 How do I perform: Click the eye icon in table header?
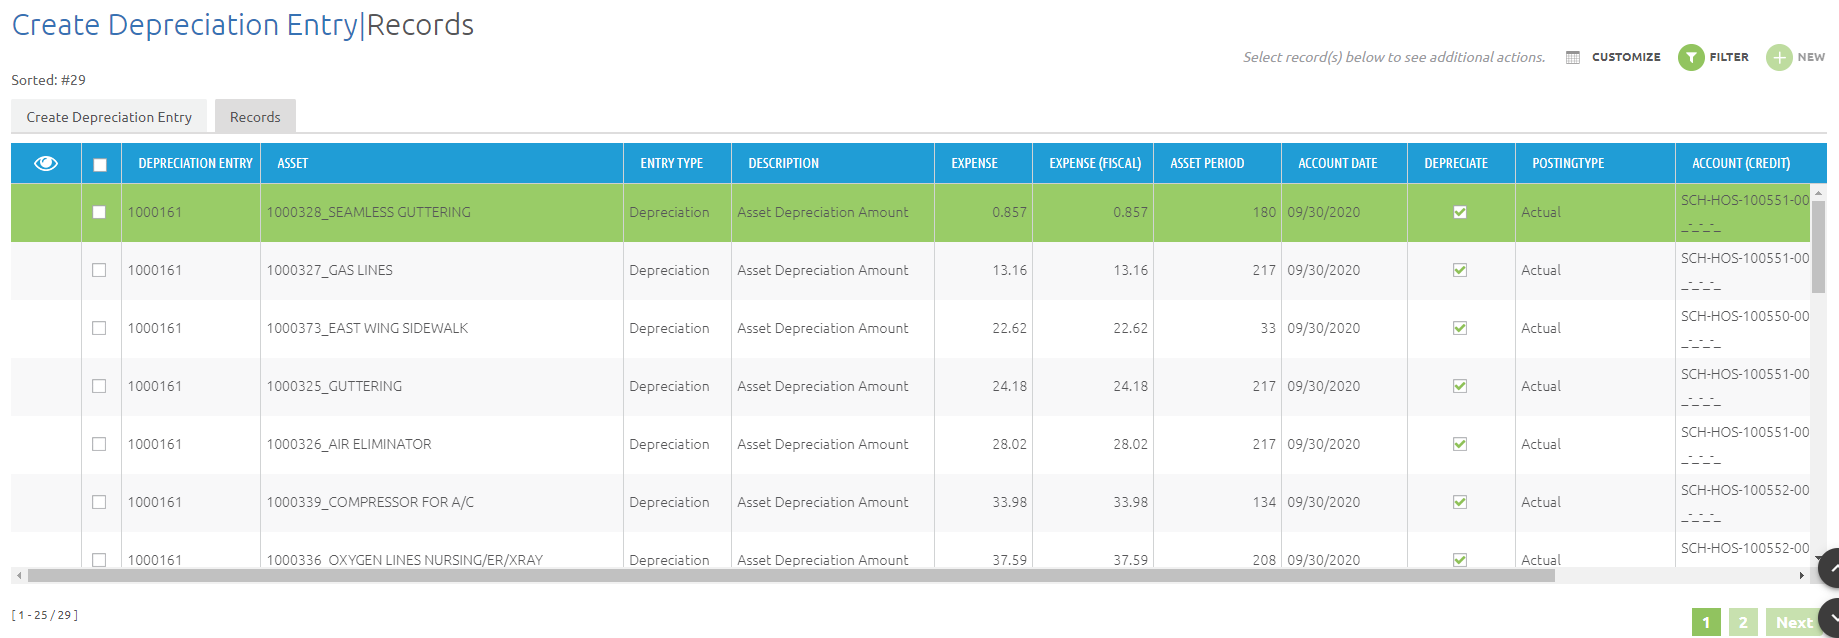[x=46, y=163]
